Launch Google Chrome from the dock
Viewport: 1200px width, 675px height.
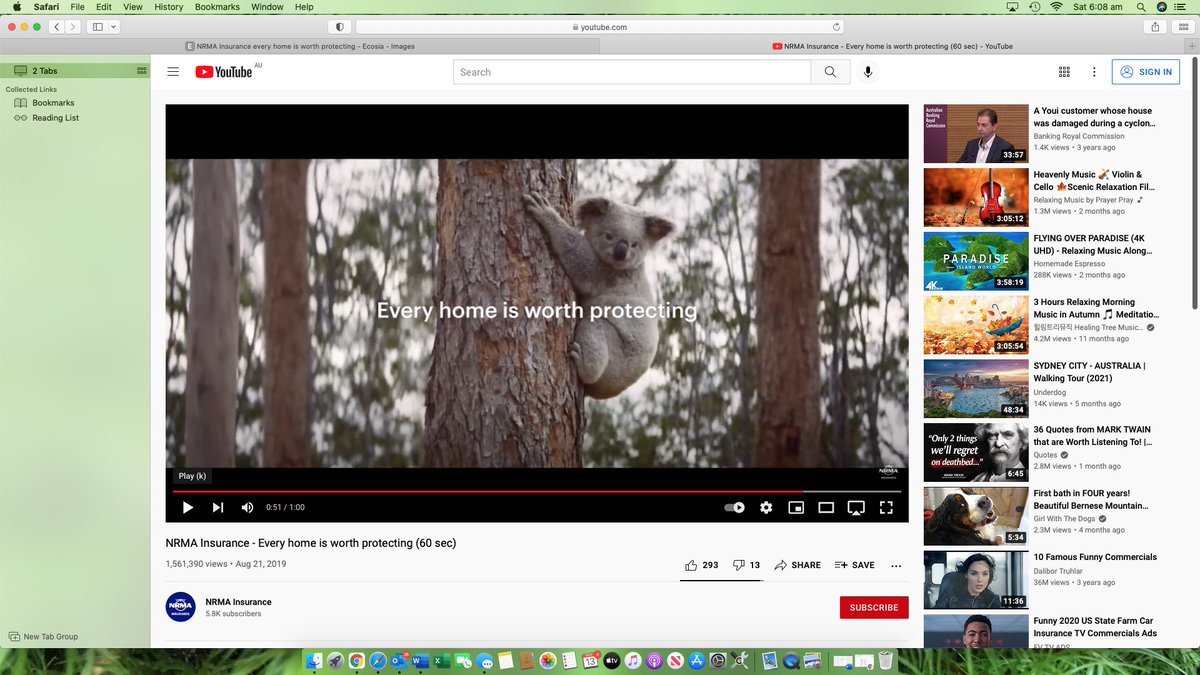pyautogui.click(x=357, y=661)
